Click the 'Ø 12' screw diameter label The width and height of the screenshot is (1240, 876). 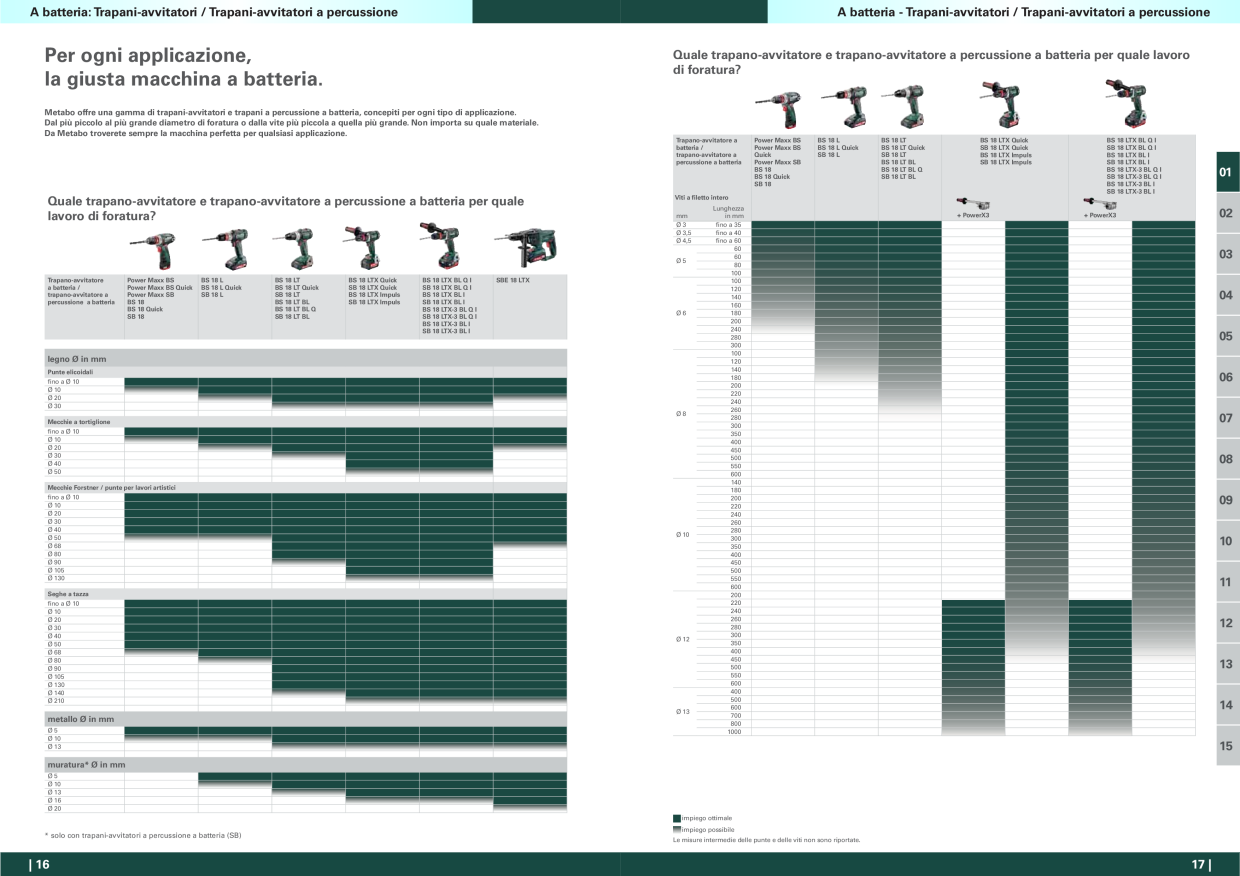point(684,638)
